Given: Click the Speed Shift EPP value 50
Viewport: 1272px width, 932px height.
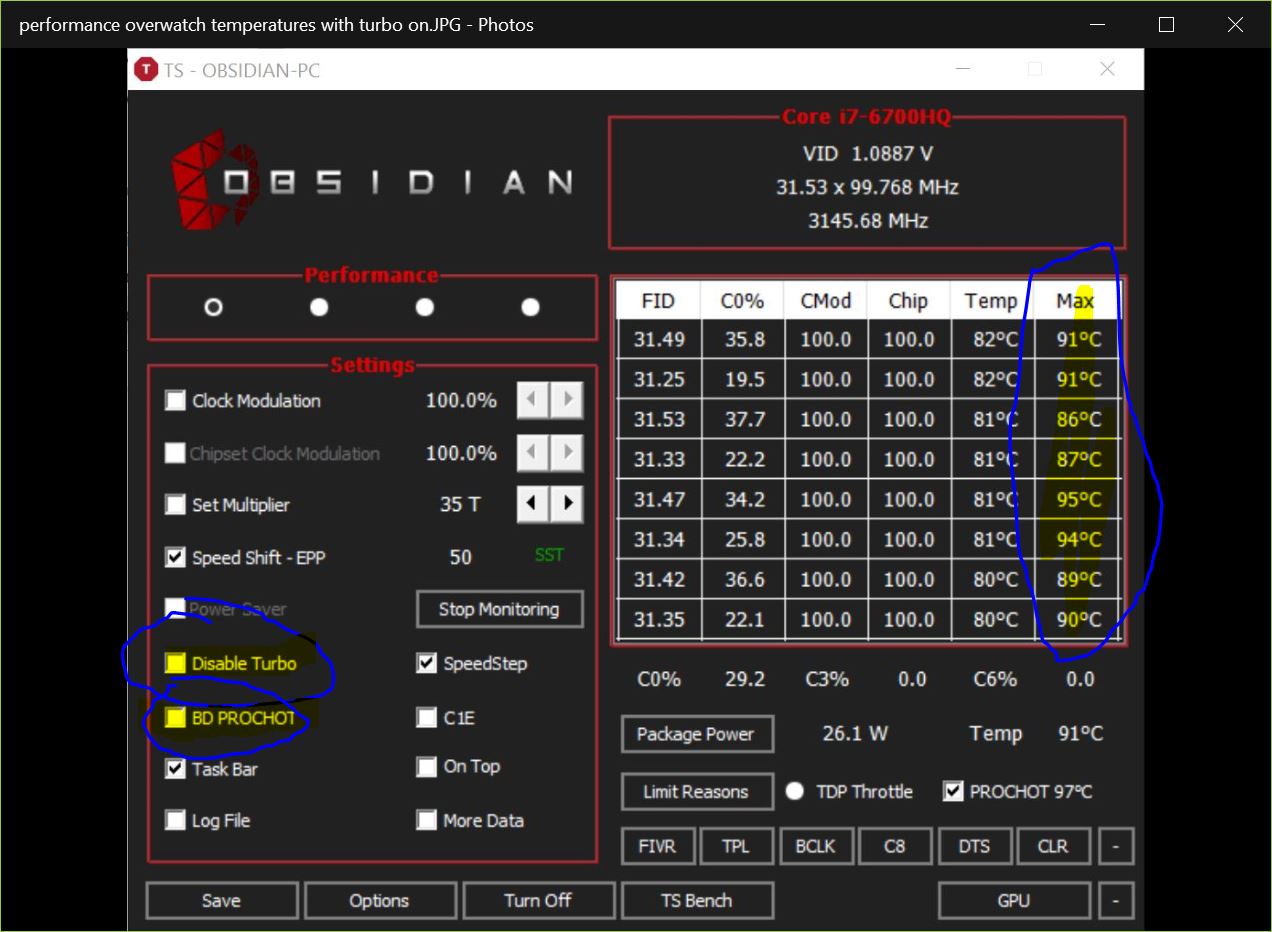Looking at the screenshot, I should (460, 557).
